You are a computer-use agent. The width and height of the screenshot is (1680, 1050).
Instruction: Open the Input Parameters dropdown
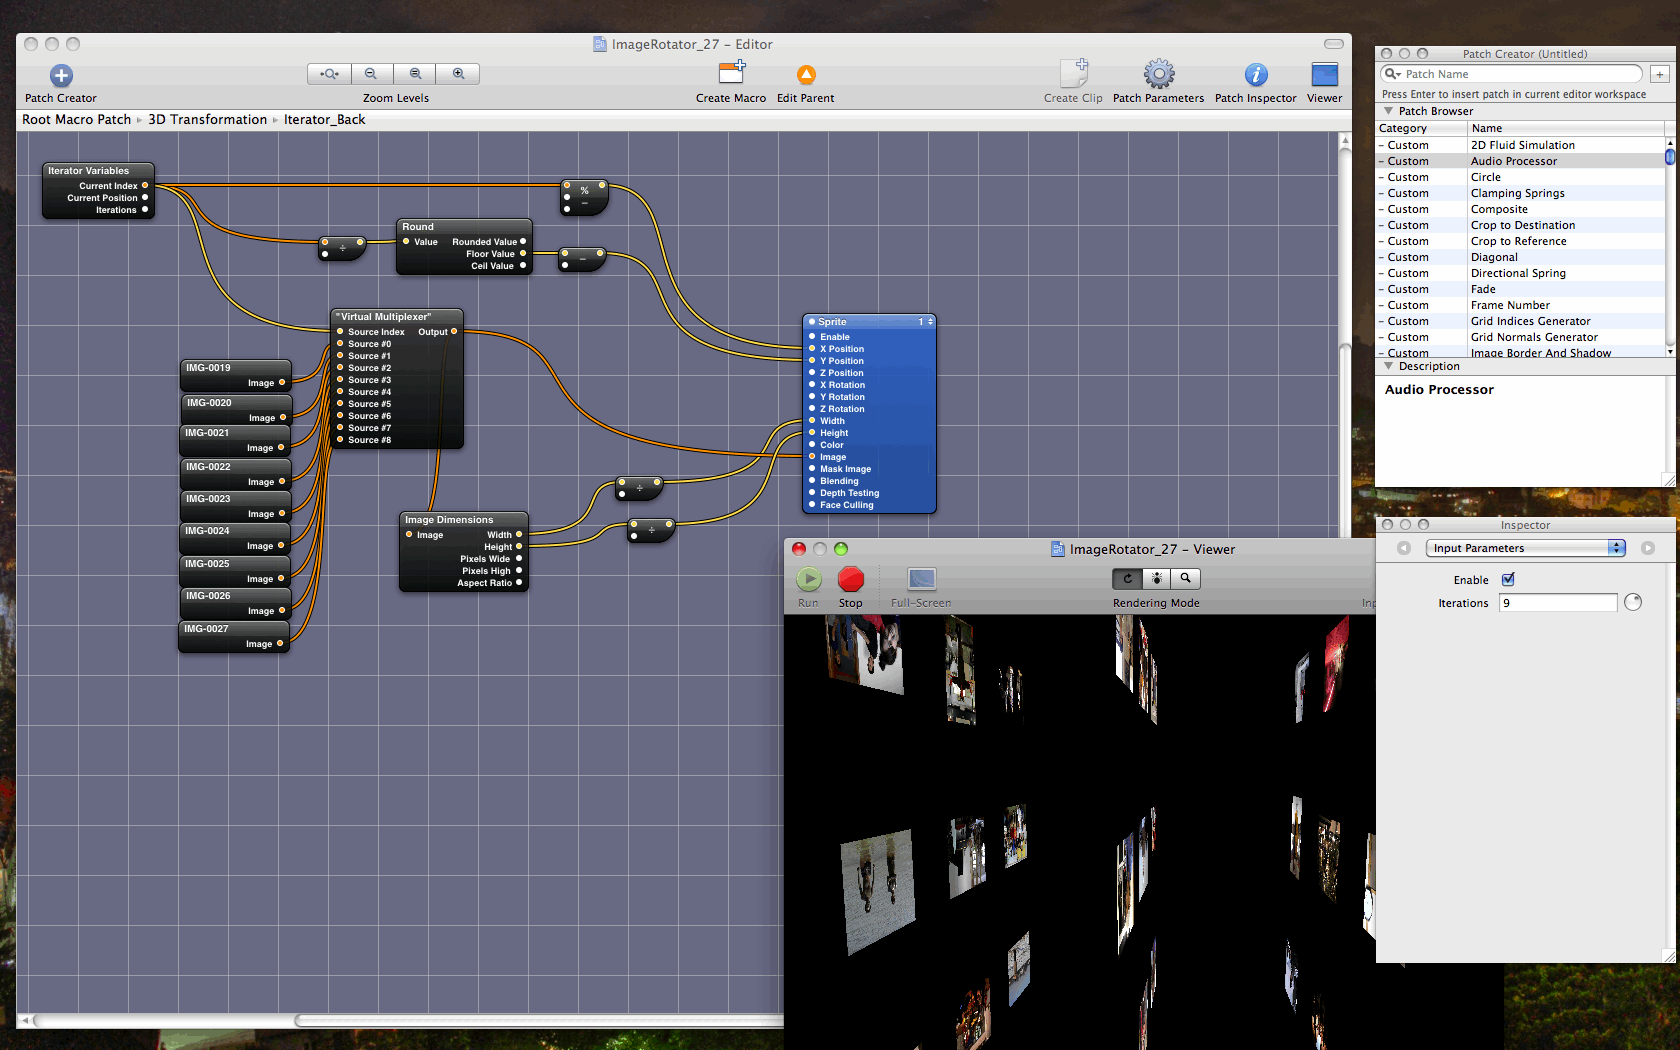(1526, 548)
